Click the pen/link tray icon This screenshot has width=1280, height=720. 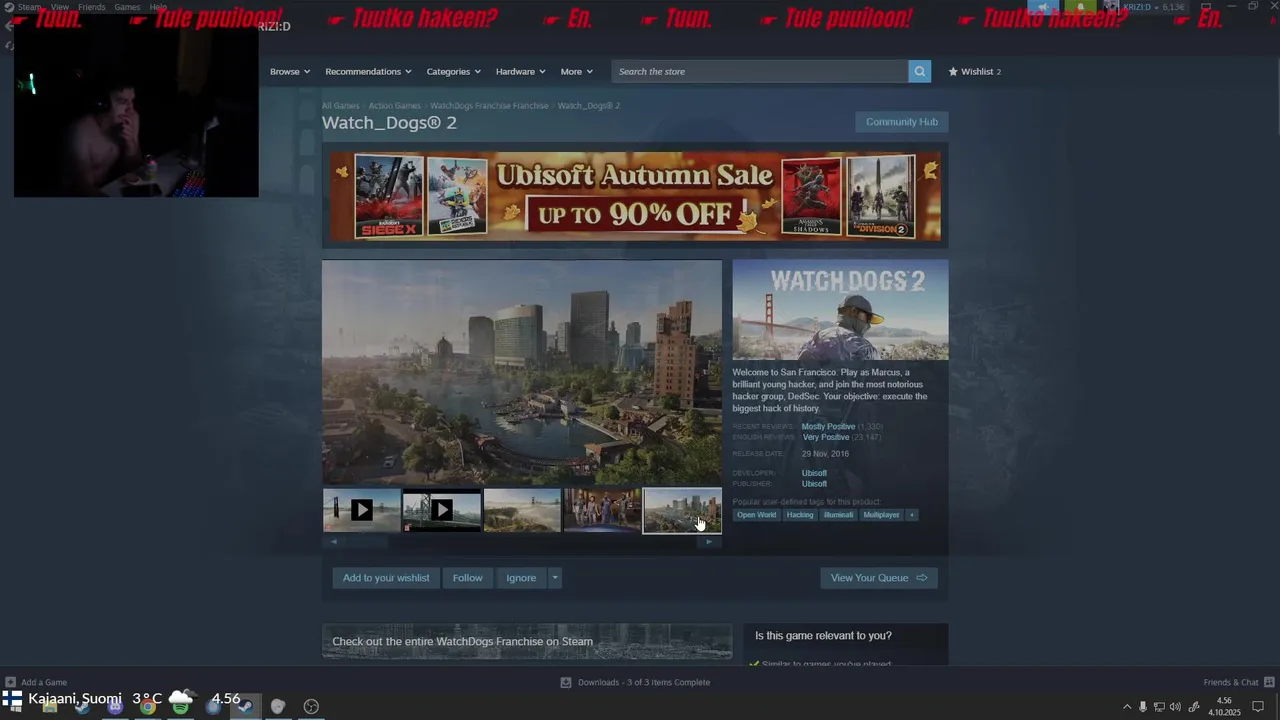pyautogui.click(x=1194, y=707)
